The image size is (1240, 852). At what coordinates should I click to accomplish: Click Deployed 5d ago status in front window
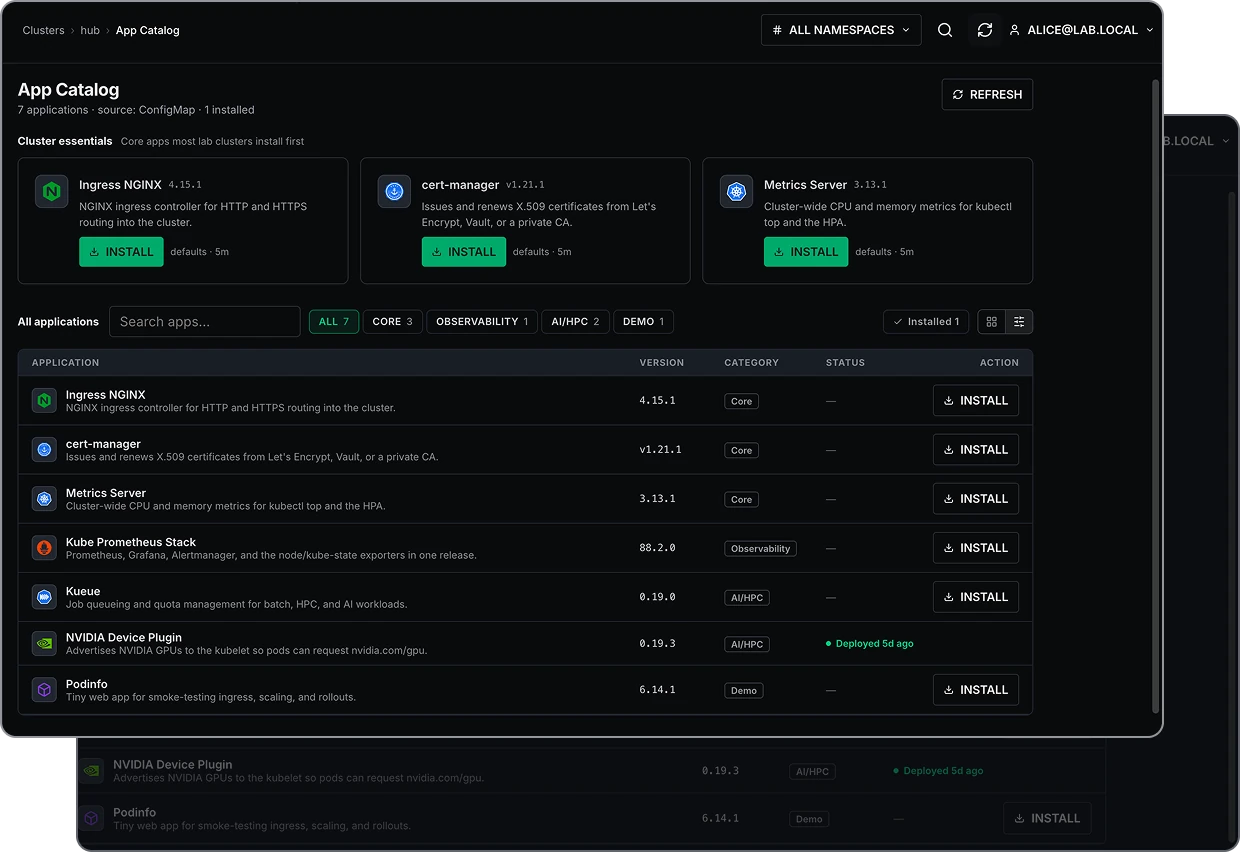tap(870, 644)
